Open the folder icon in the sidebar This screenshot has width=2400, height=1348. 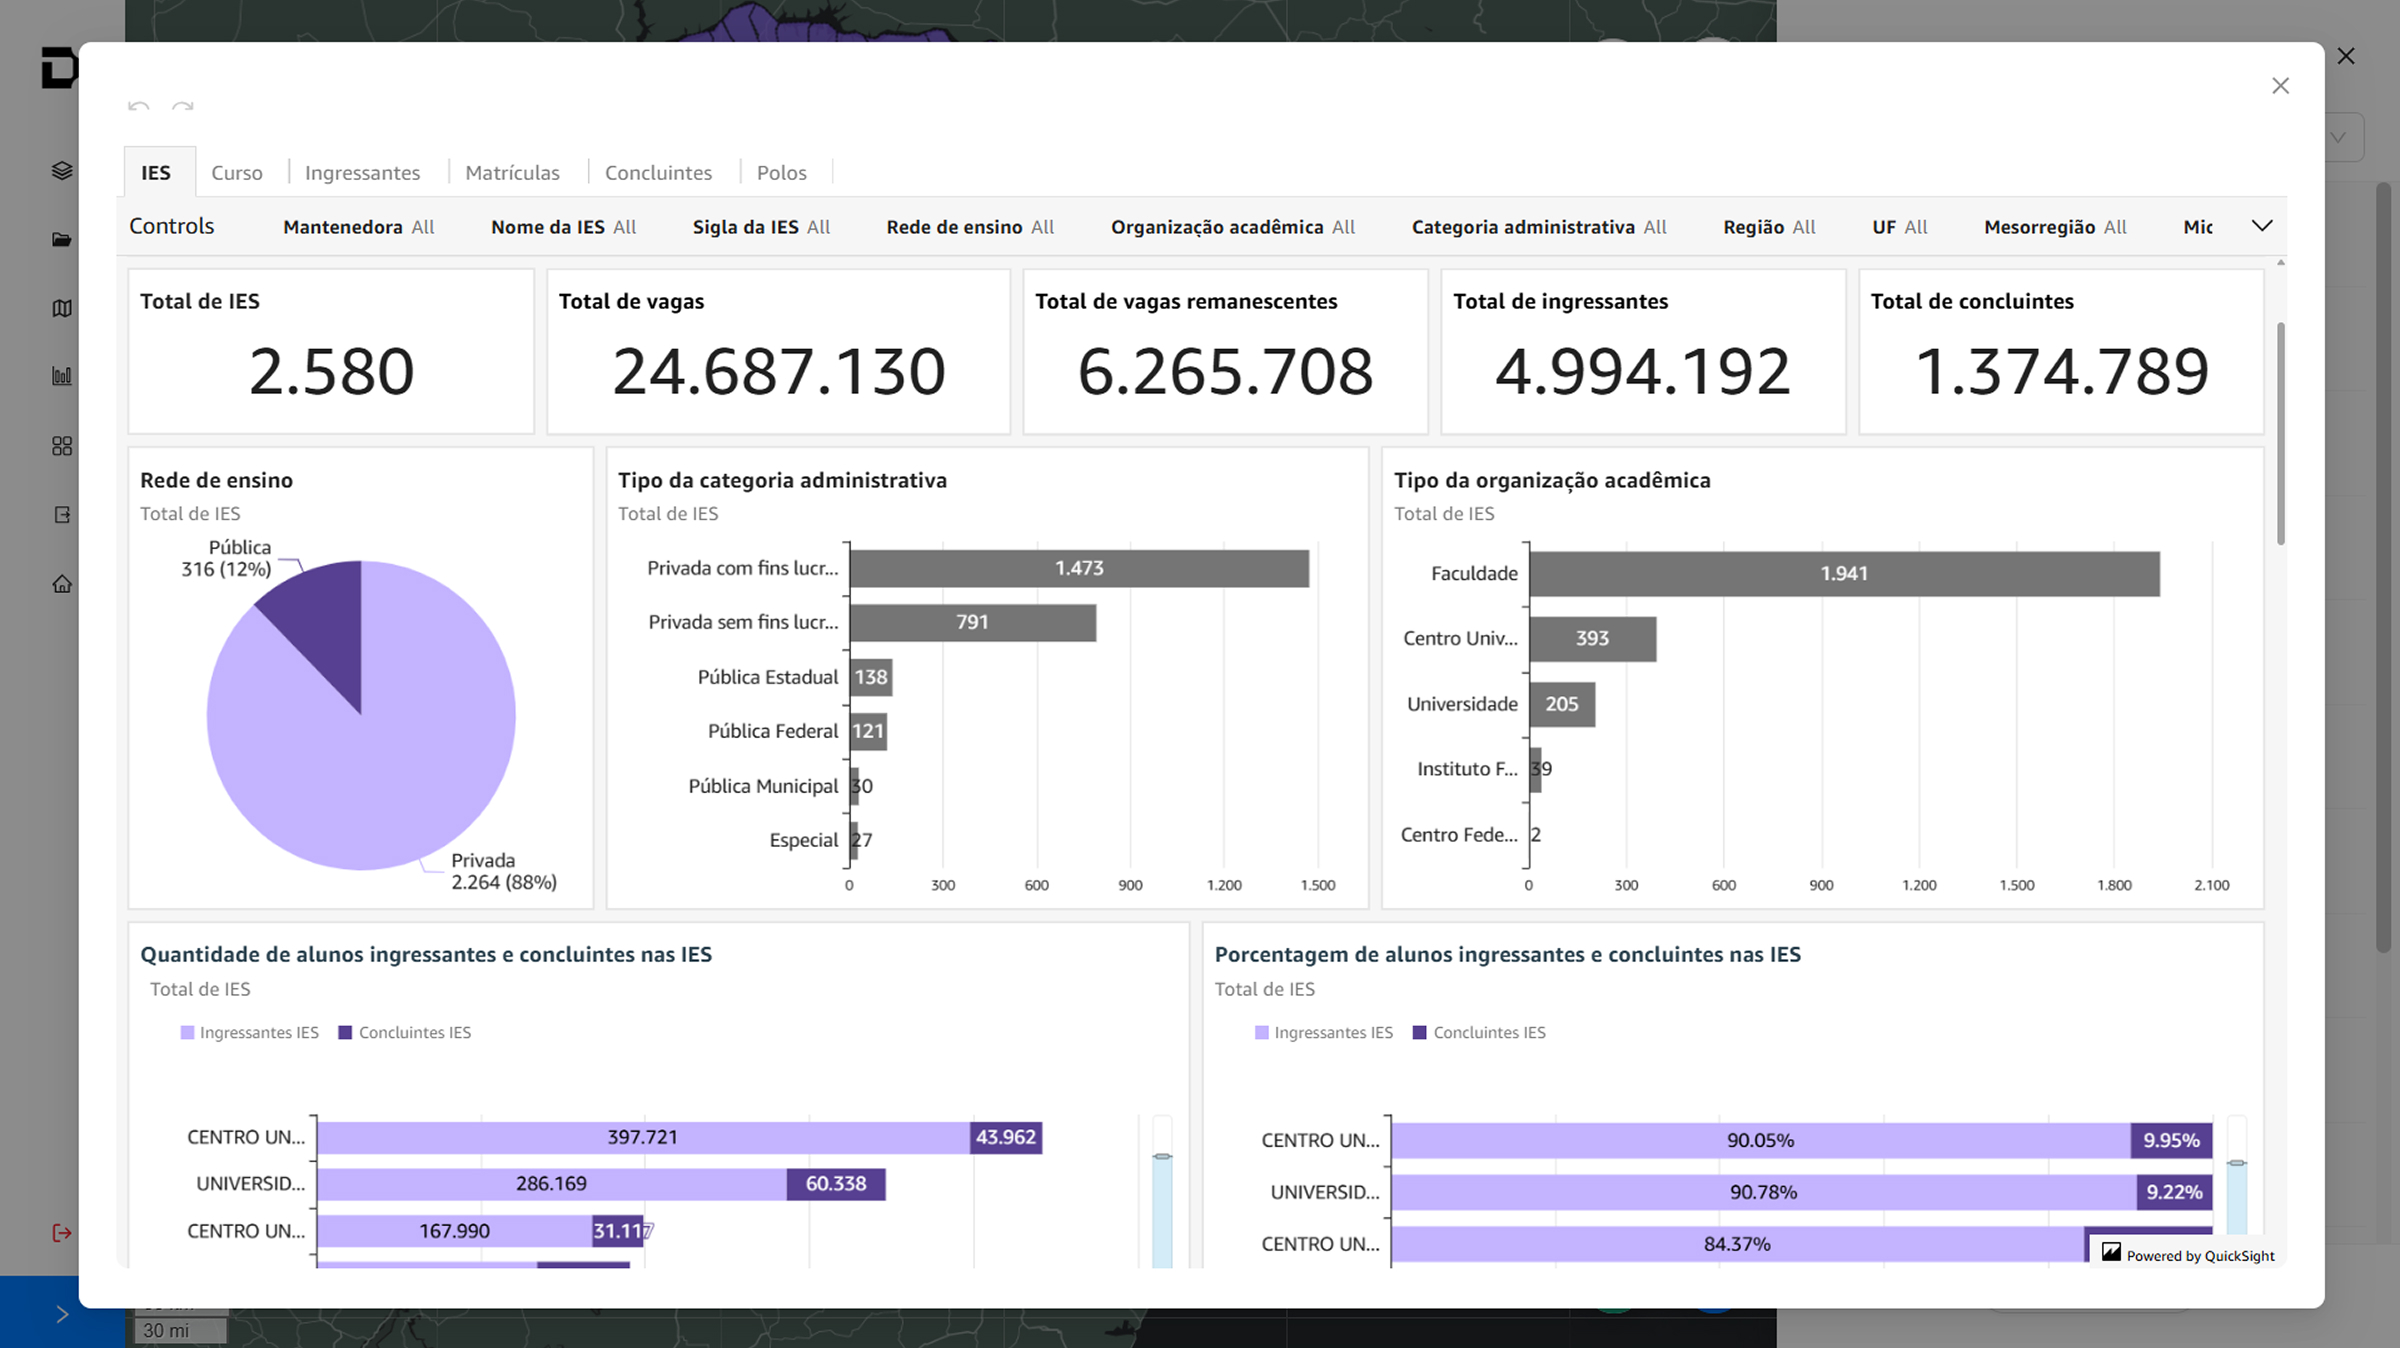(62, 240)
